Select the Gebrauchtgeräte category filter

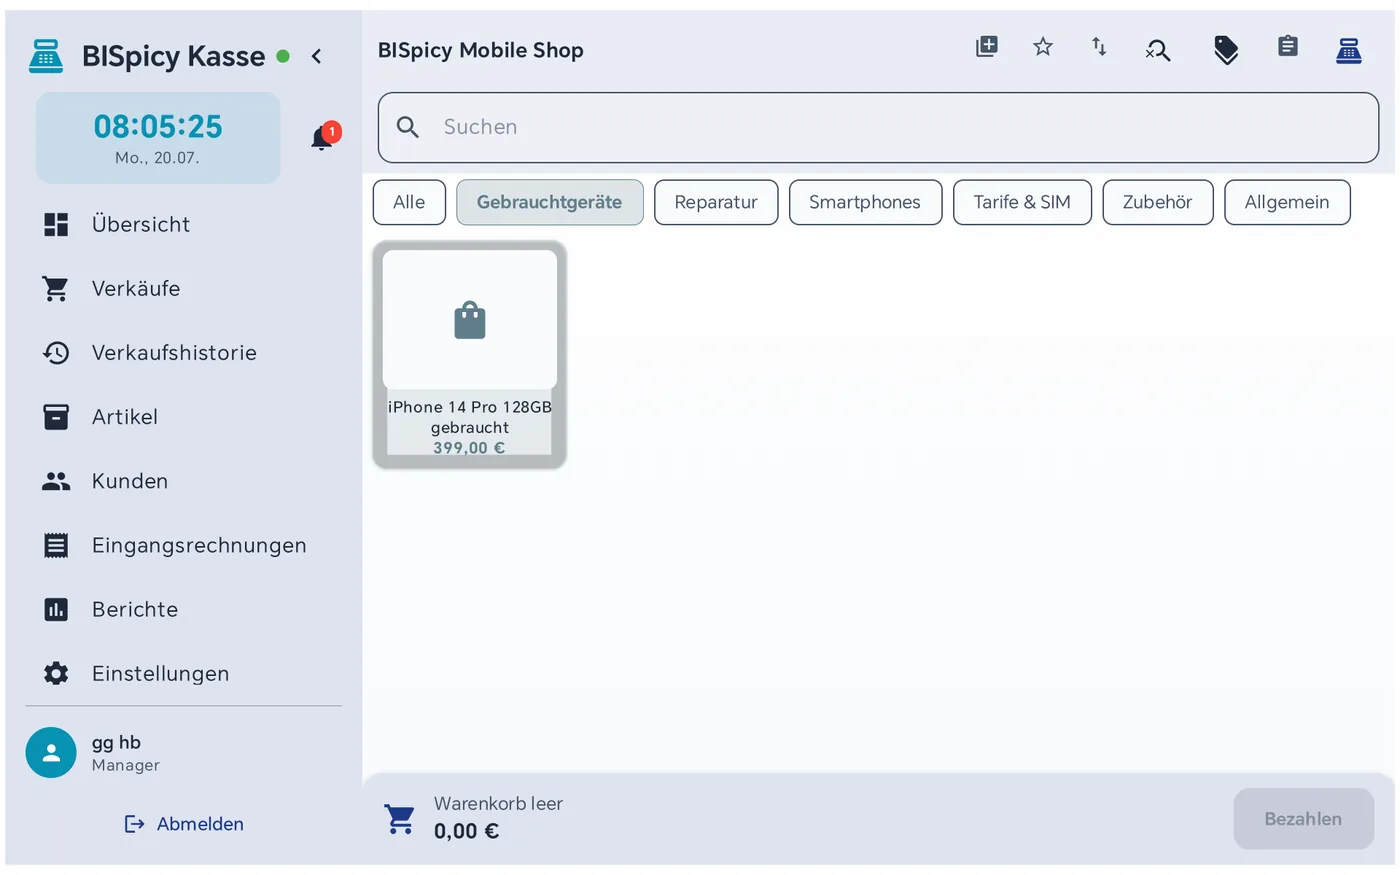[550, 202]
